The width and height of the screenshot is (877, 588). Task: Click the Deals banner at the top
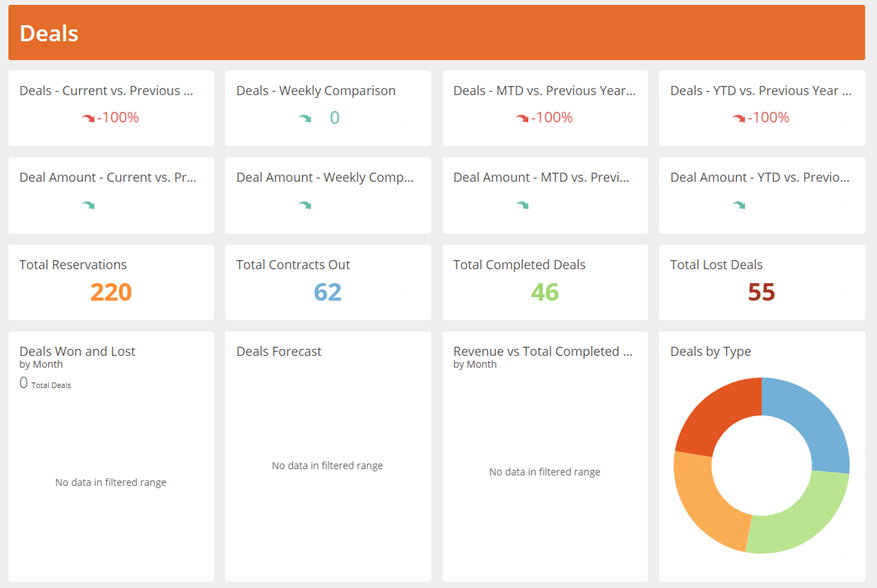pos(49,33)
